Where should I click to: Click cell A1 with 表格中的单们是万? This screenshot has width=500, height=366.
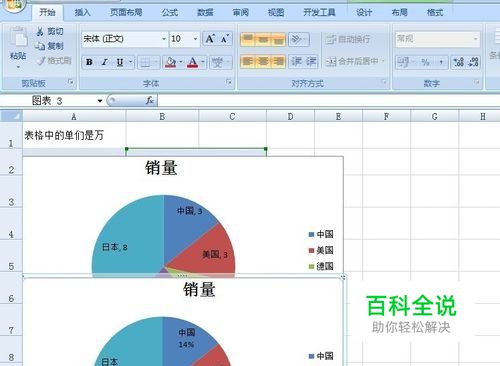point(74,135)
